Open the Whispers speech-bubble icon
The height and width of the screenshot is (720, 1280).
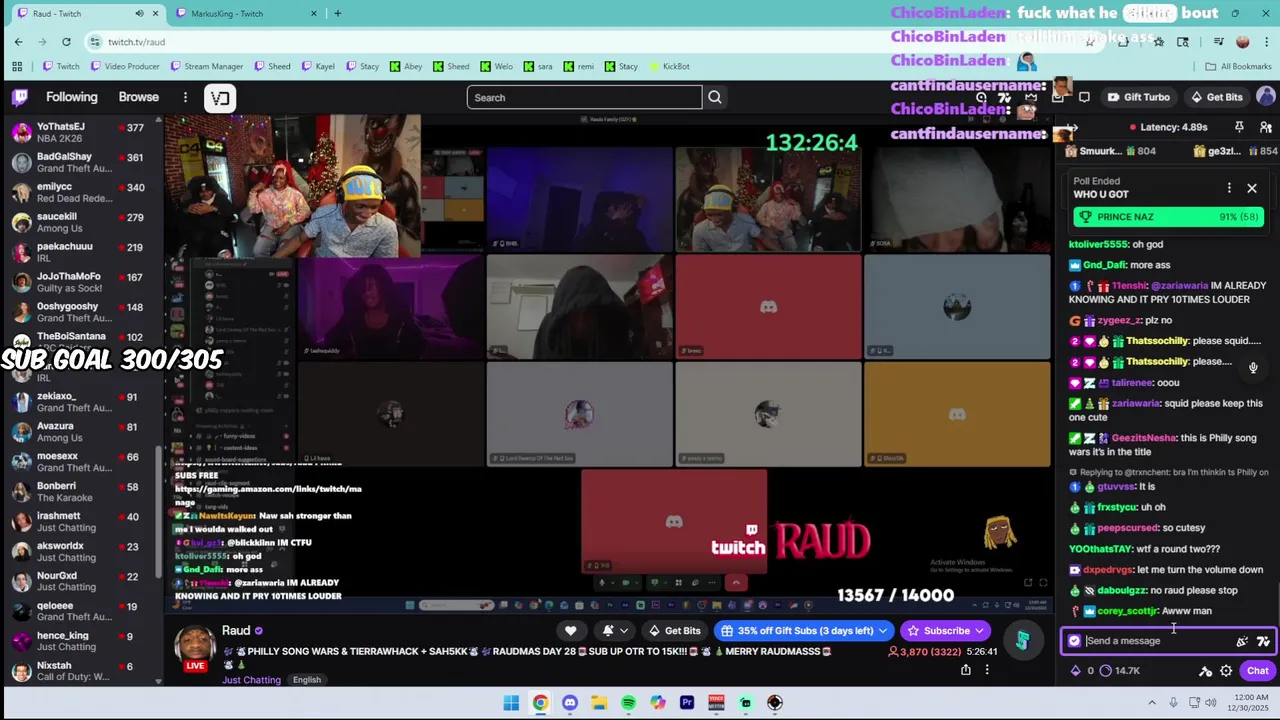coord(1084,97)
